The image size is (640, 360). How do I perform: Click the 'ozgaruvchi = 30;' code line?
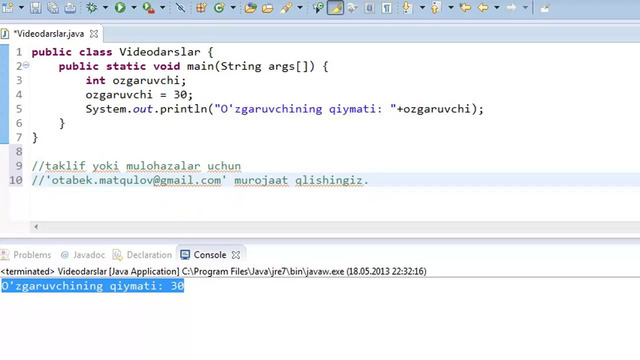[139, 95]
